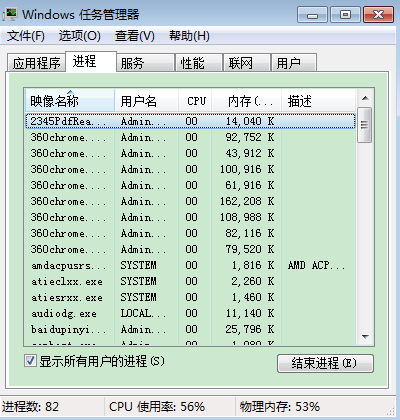
Task: Select the amdacpusrs... process row
Action: point(190,265)
